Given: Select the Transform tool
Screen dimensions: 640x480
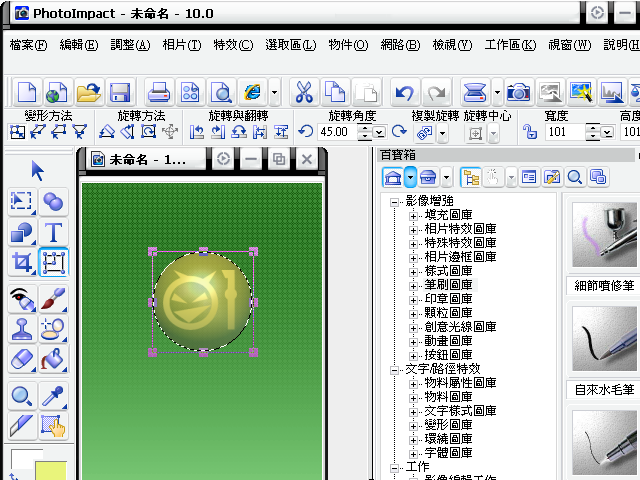Looking at the screenshot, I should 53,262.
